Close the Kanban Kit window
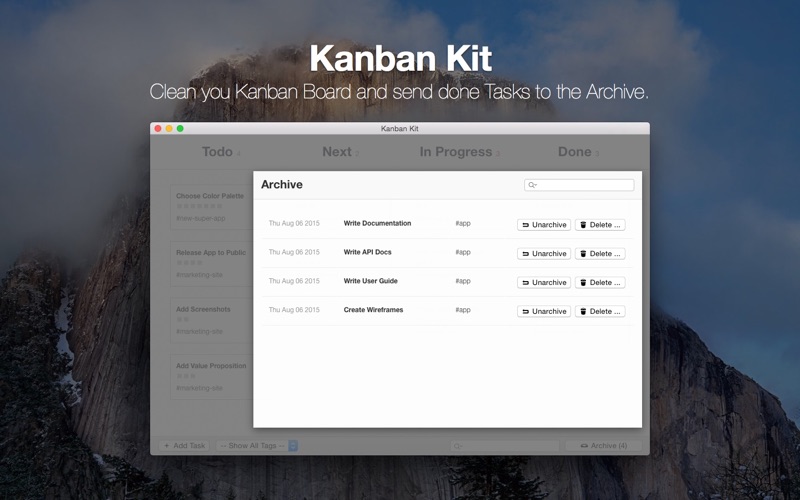This screenshot has height=500, width=800. point(158,129)
